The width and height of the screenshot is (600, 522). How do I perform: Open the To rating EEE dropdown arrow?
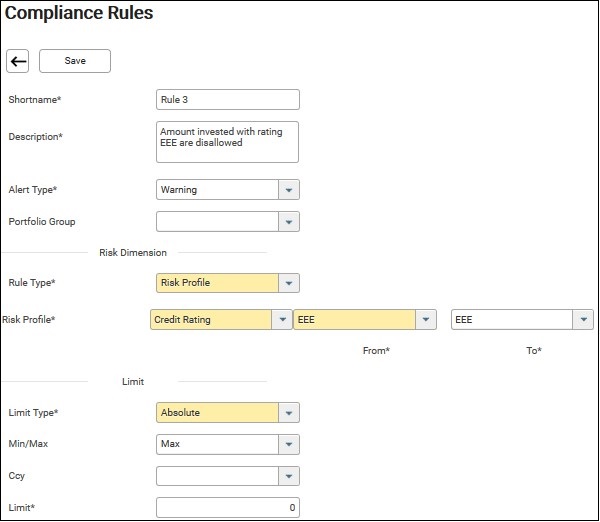pyautogui.click(x=583, y=320)
